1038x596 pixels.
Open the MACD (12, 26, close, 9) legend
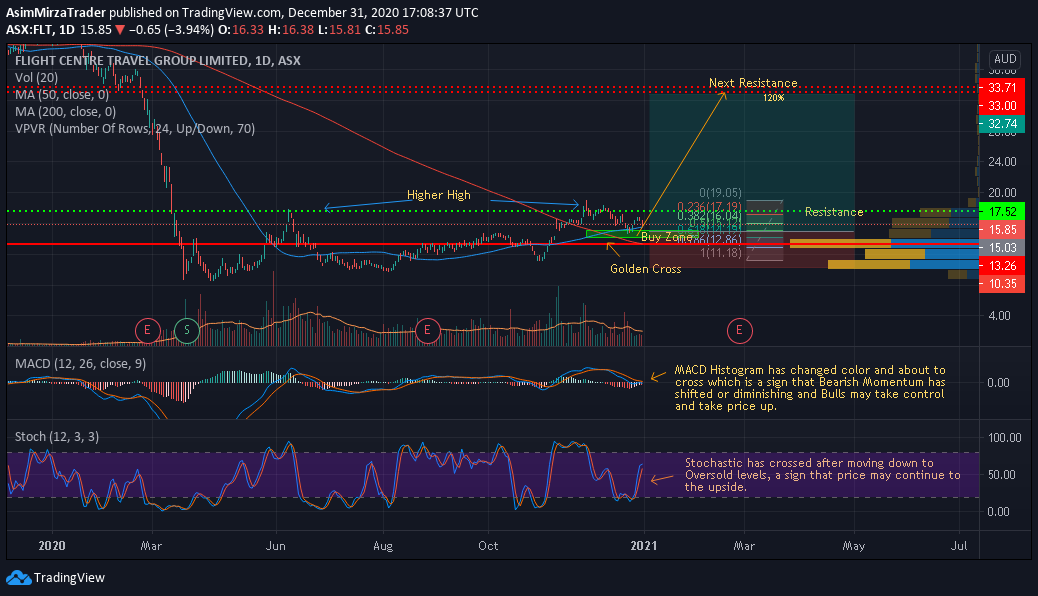point(81,364)
